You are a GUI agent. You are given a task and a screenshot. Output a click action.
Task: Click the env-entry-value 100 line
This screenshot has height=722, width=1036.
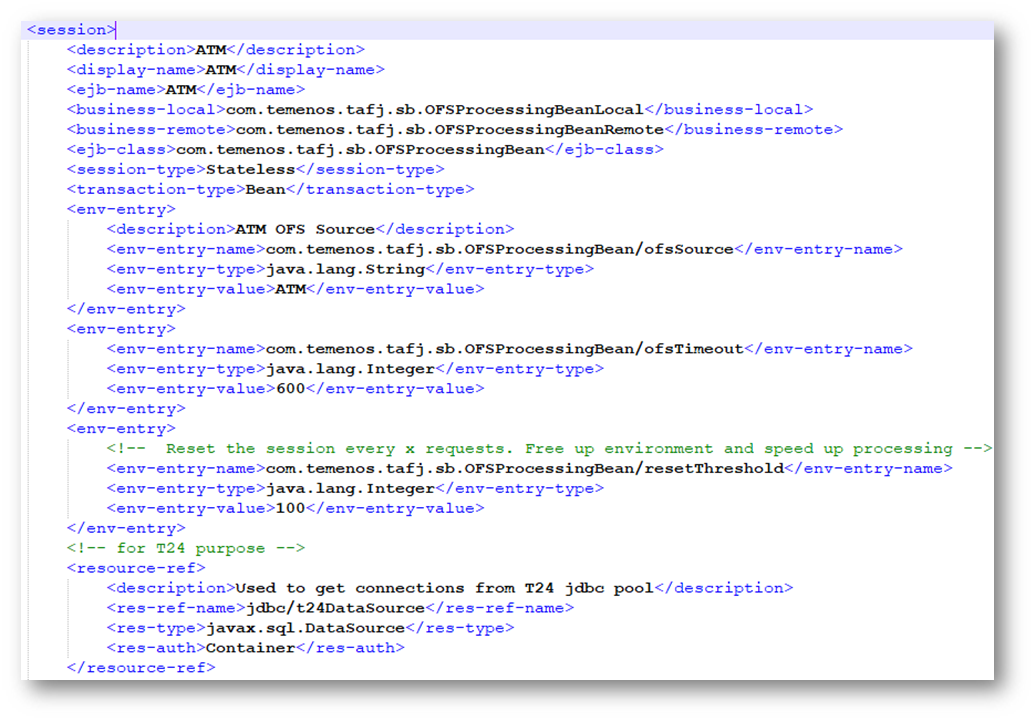[x=295, y=509]
